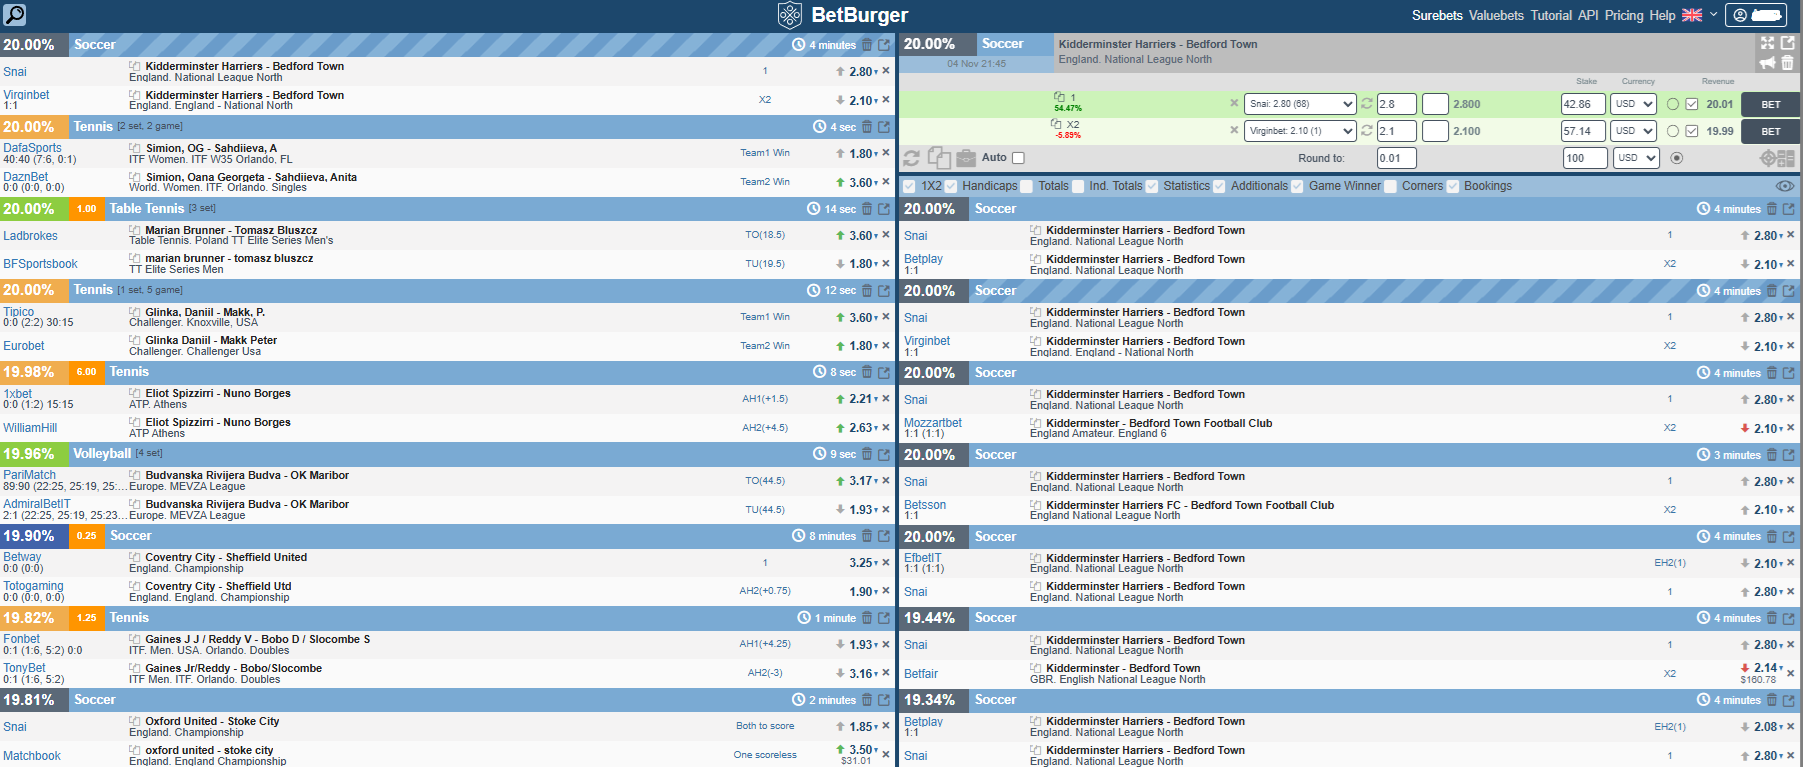Click the crosshair target icon in calculator
This screenshot has height=767, width=1803.
pos(1768,158)
